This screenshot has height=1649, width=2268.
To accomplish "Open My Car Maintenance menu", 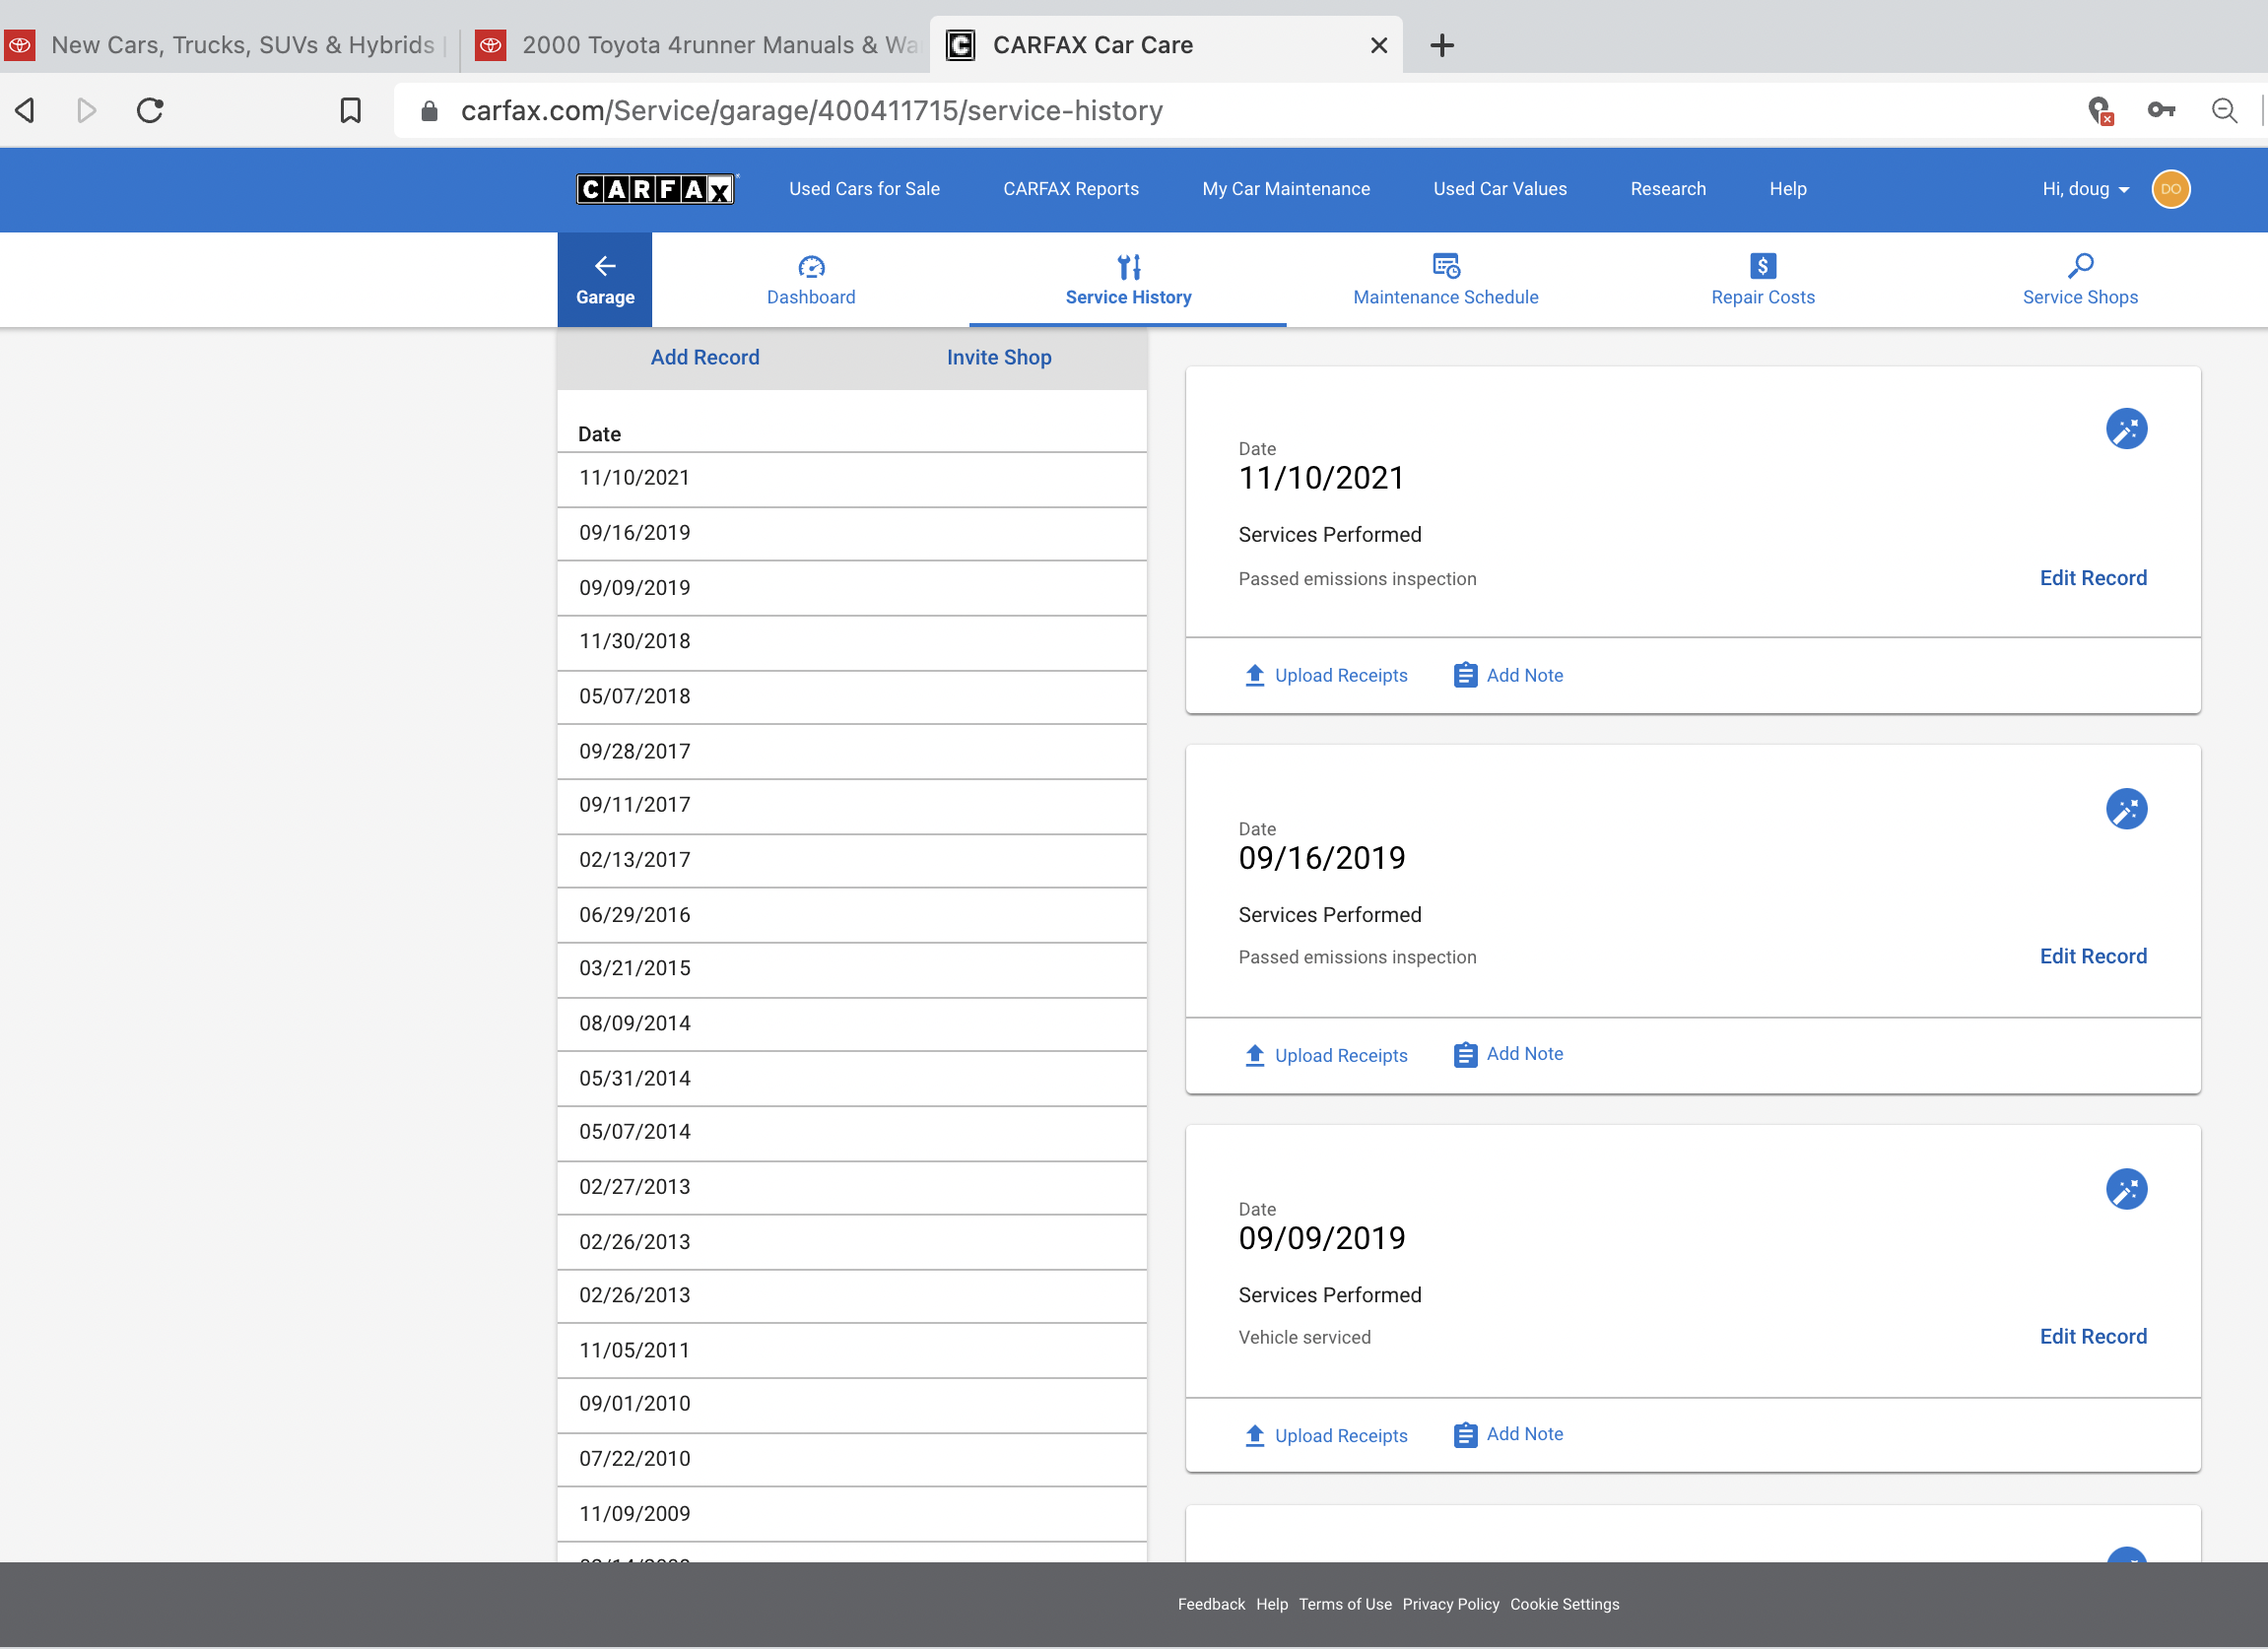I will (x=1286, y=189).
